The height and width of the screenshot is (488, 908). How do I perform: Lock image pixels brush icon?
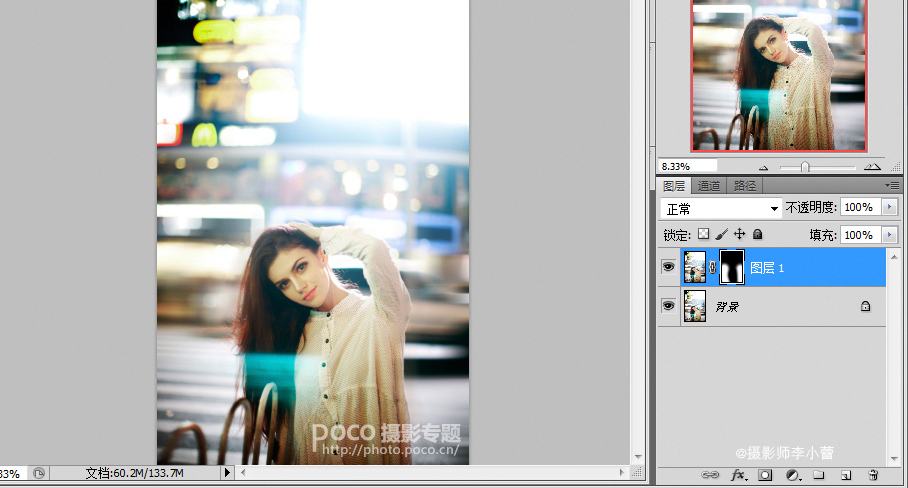[722, 234]
